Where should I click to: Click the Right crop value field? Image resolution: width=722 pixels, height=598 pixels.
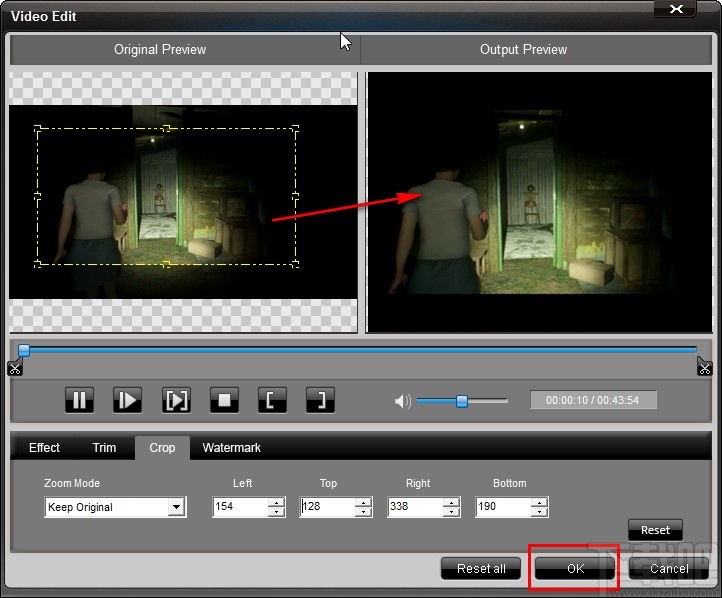[415, 506]
